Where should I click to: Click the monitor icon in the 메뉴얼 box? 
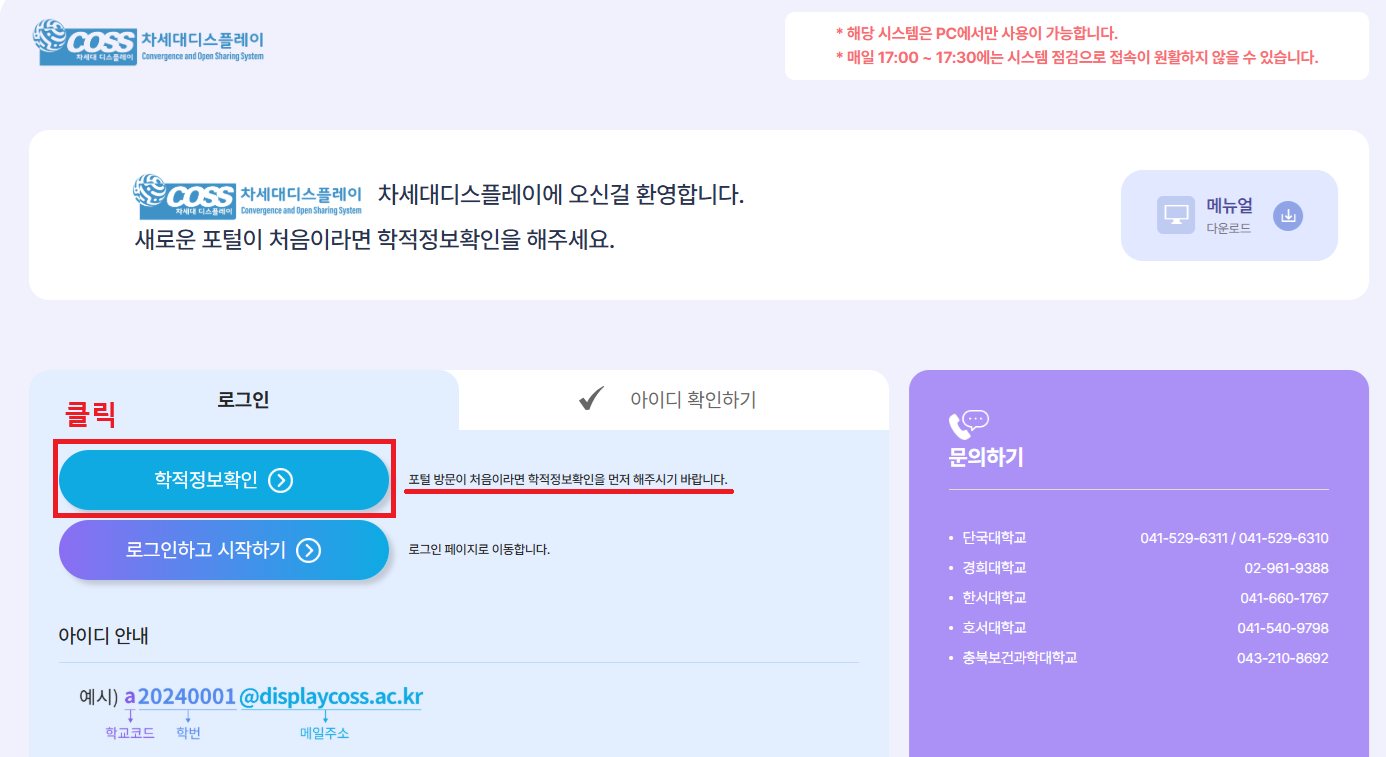point(1176,215)
